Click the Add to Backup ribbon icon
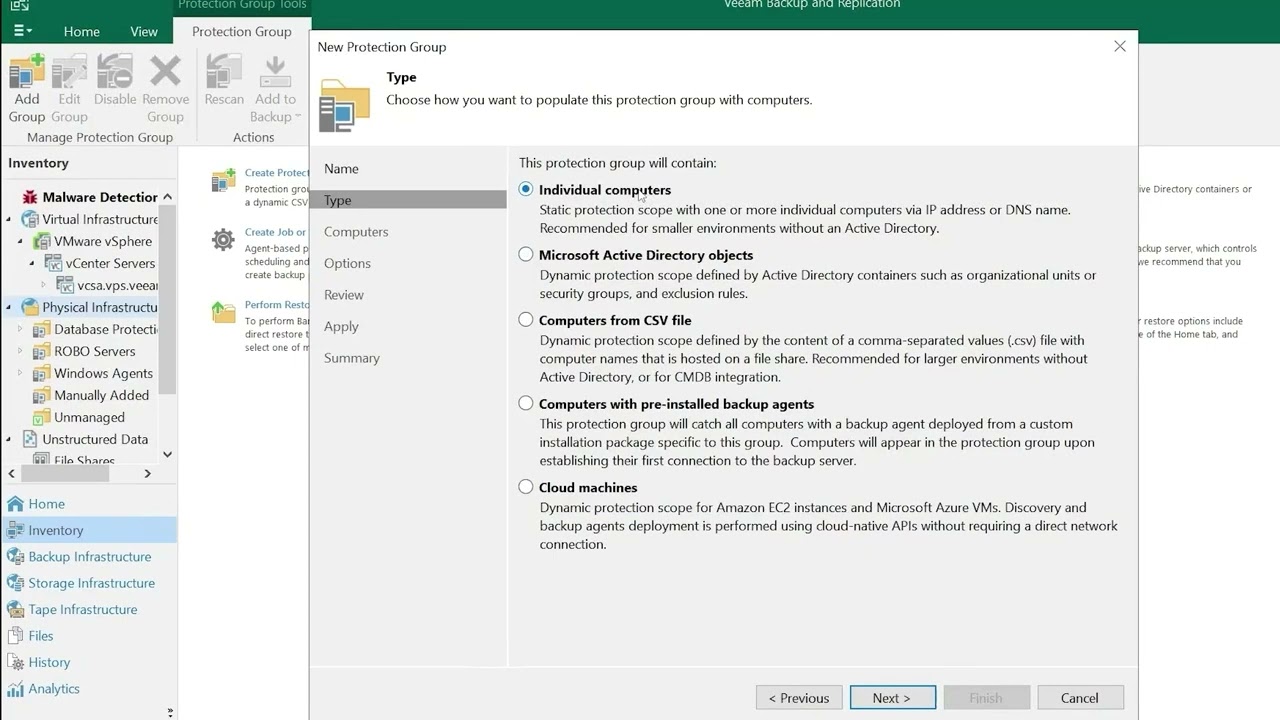This screenshot has height=720, width=1280. pyautogui.click(x=275, y=74)
